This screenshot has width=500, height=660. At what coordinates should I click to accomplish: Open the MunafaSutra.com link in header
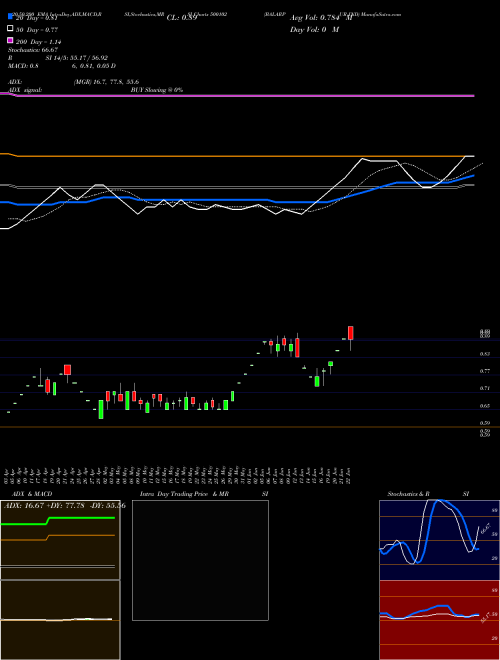(380, 14)
